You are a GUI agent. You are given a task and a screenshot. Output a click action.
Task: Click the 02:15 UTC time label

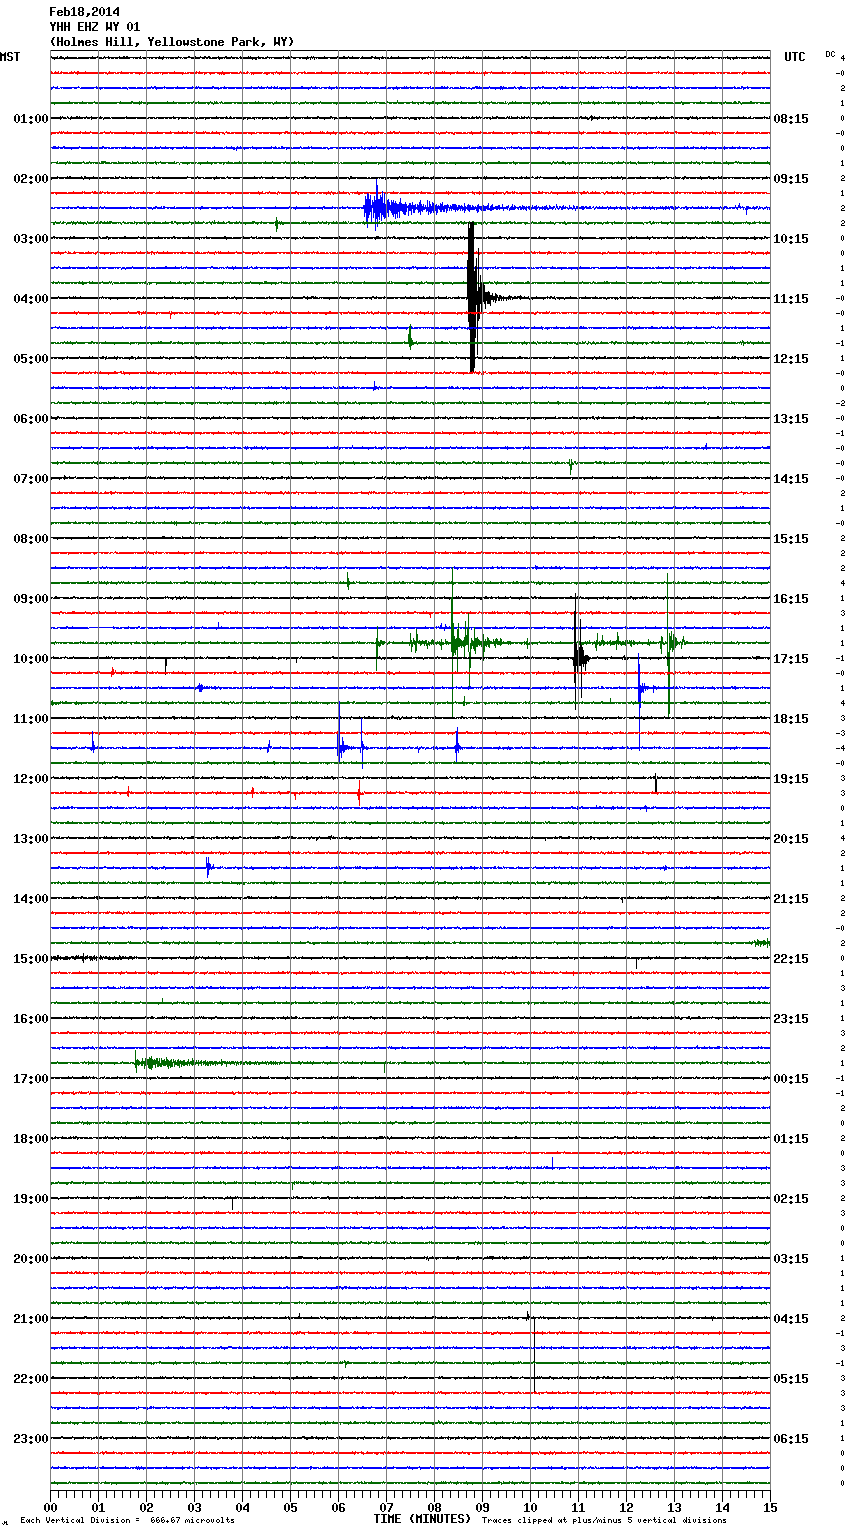click(791, 1199)
